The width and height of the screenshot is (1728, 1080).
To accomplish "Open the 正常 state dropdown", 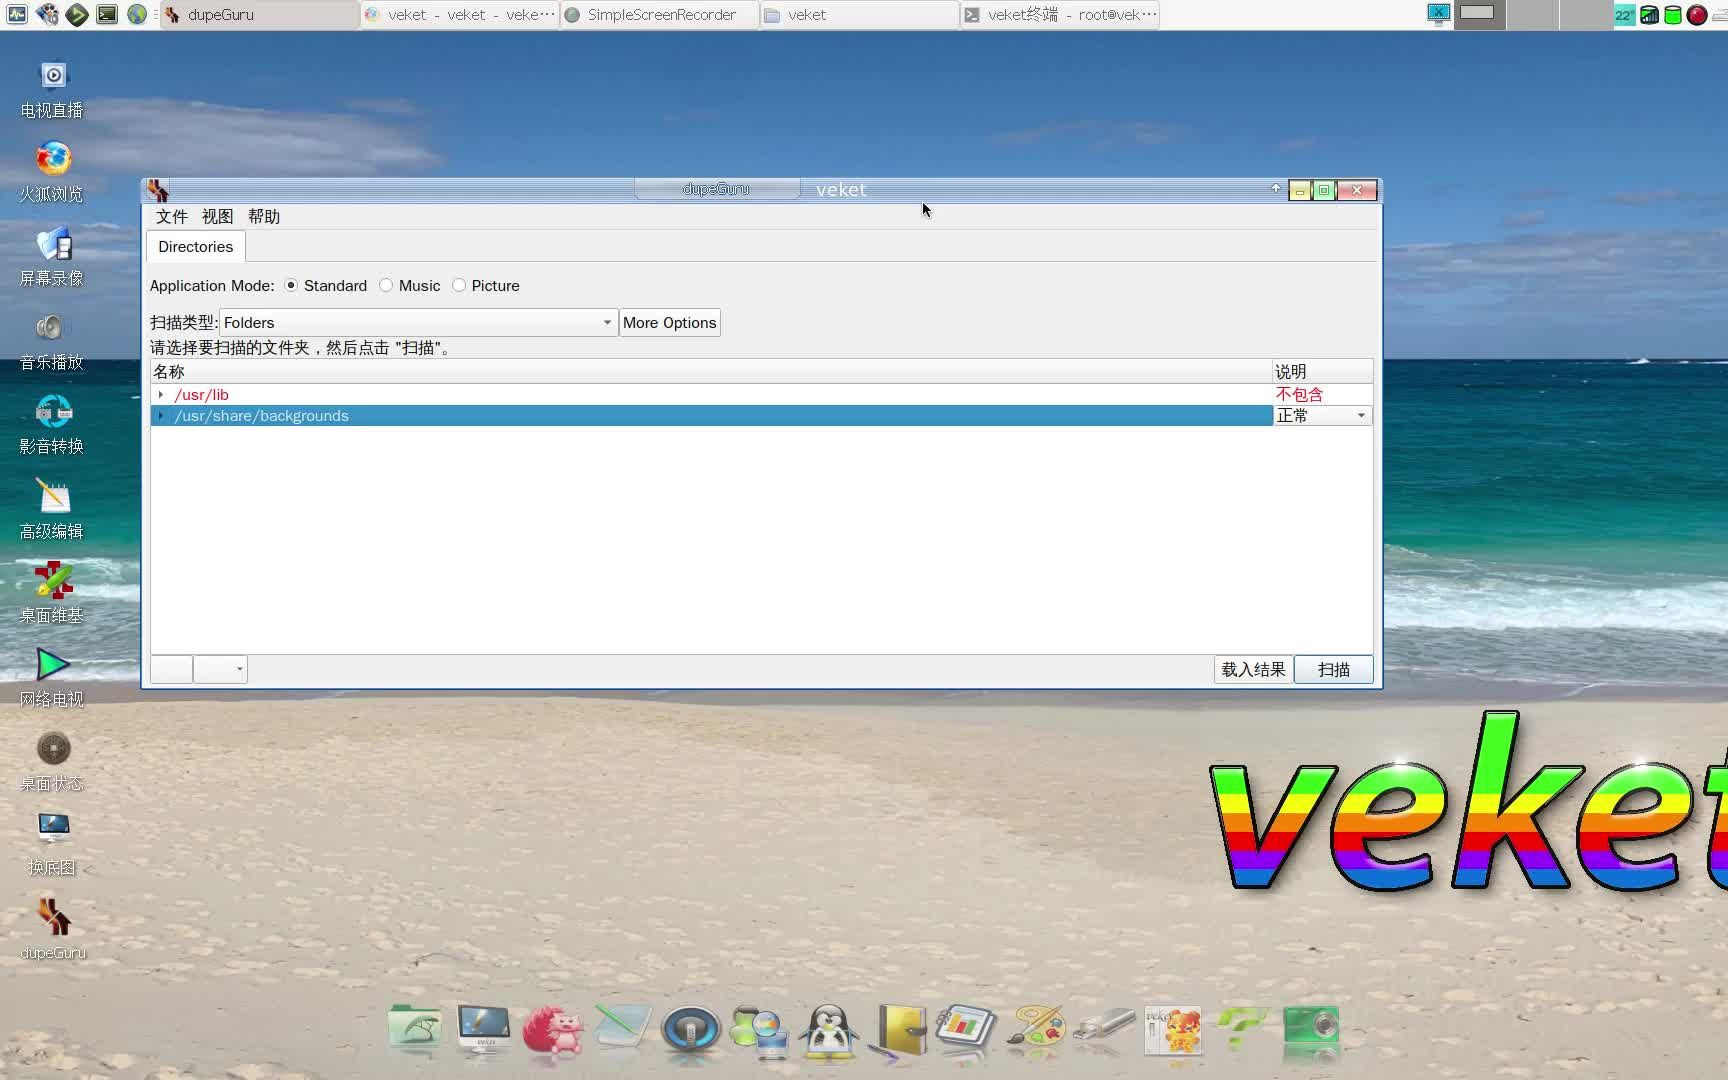I will click(1322, 416).
